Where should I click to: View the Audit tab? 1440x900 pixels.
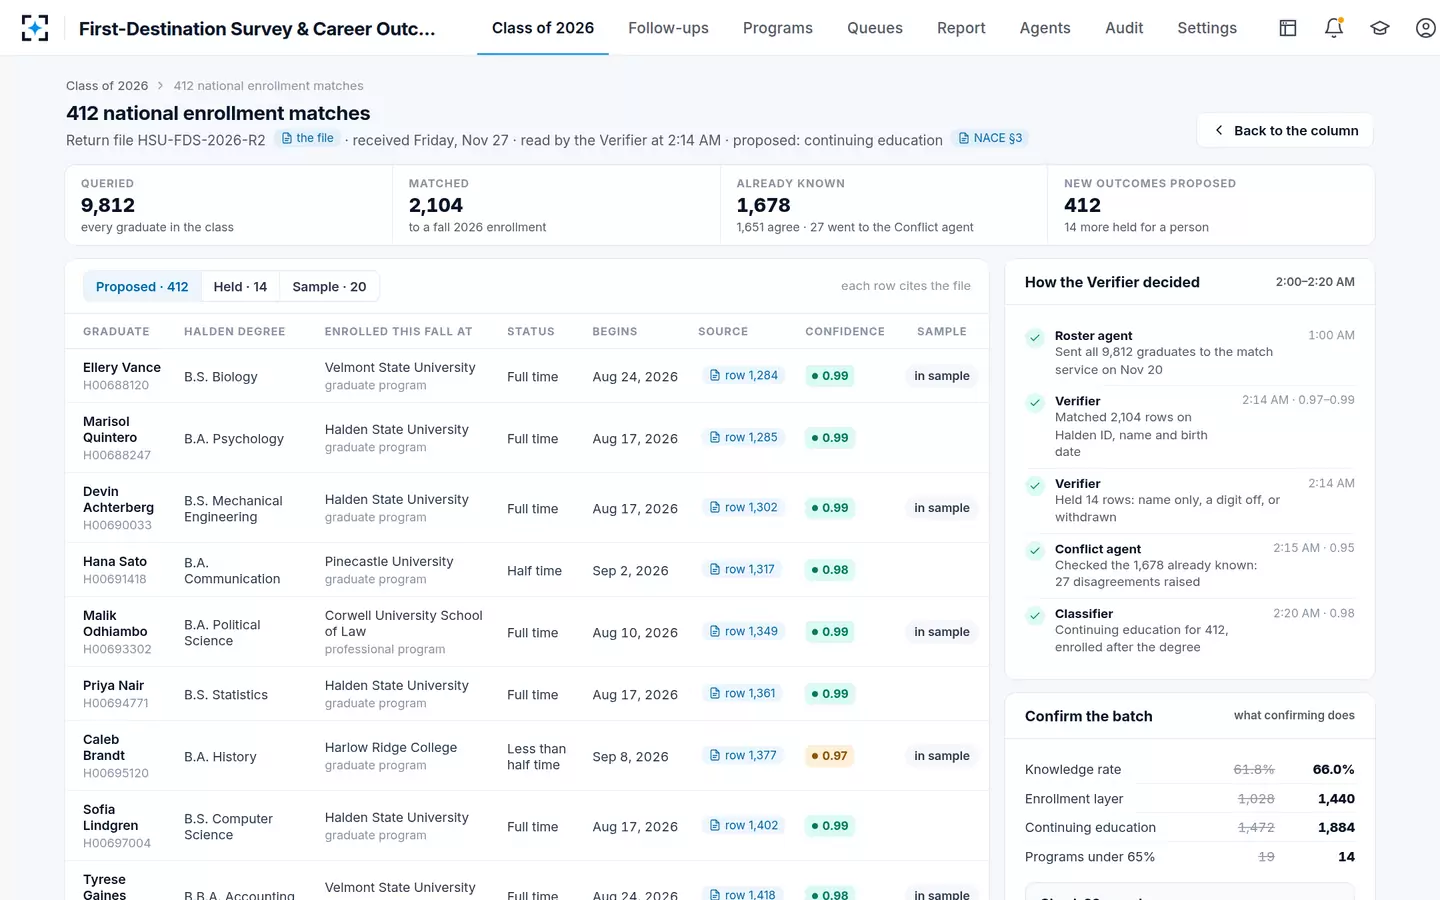click(1124, 28)
